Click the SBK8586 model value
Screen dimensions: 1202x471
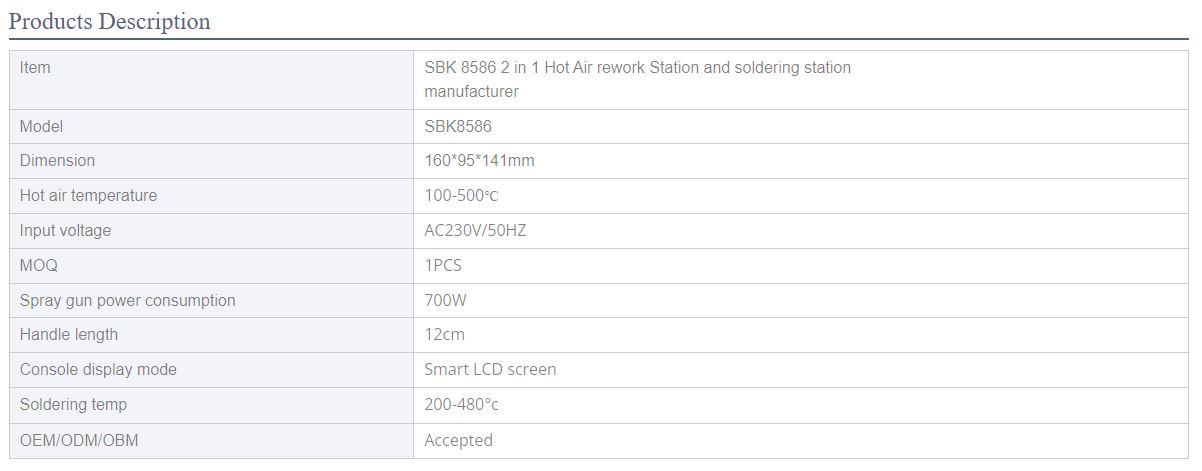[x=458, y=127]
